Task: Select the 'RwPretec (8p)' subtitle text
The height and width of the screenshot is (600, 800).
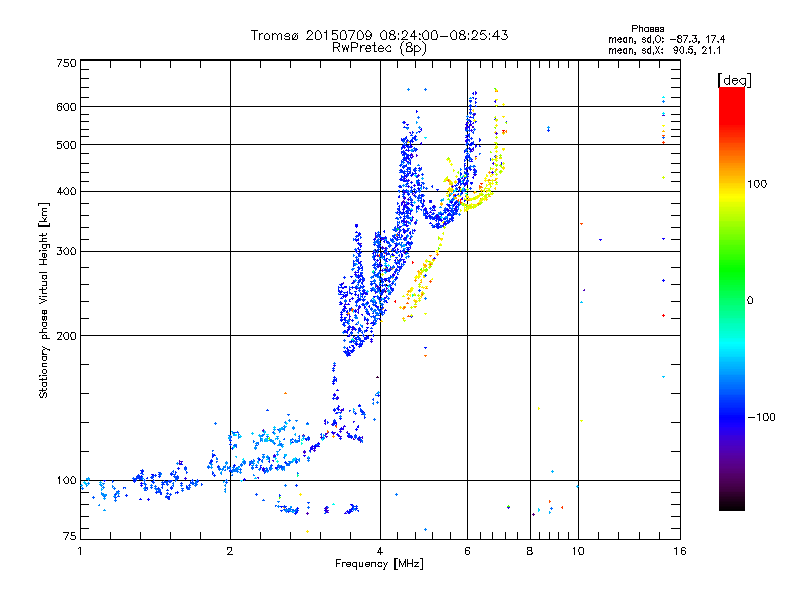Action: pos(379,48)
